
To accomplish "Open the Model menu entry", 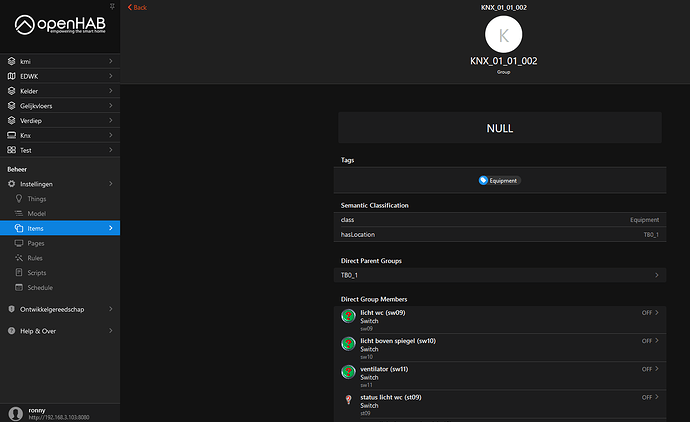I will click(60, 213).
